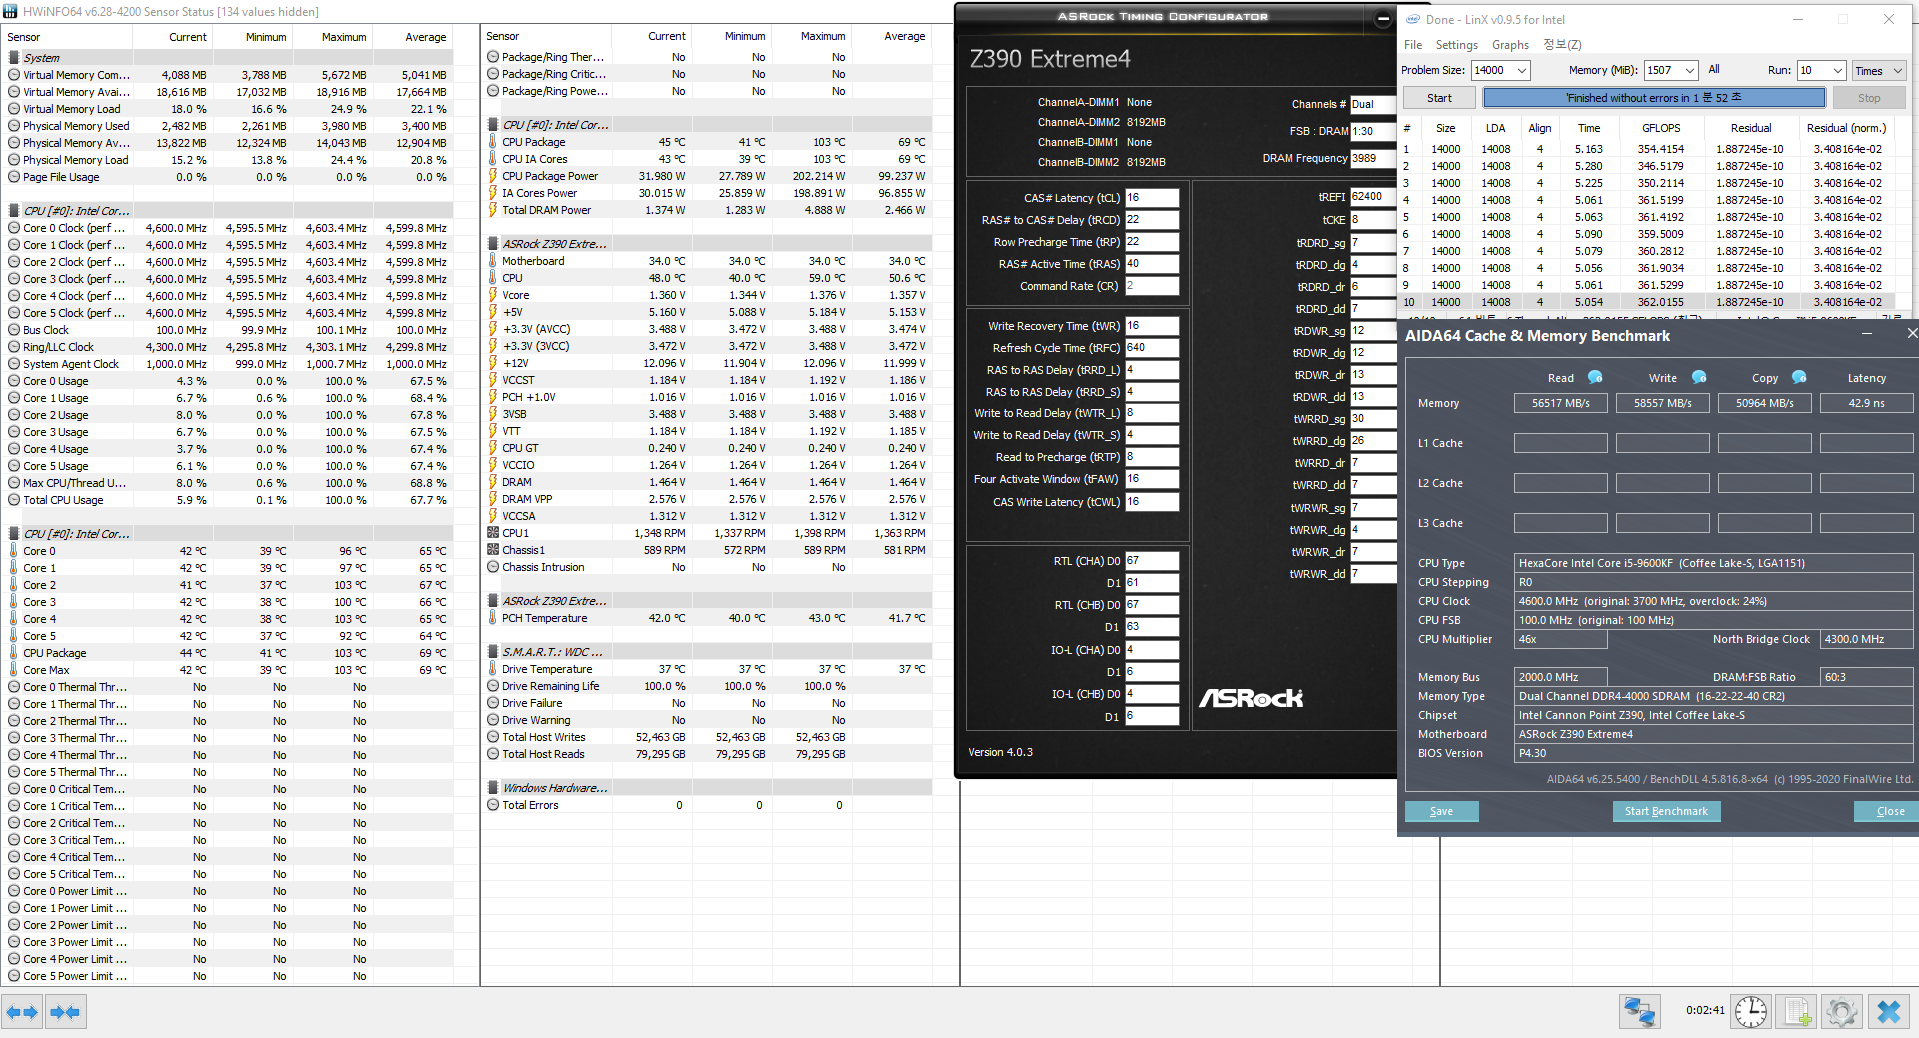Viewport: 1919px width, 1038px height.
Task: Click the Total Errors sensor icon
Action: pyautogui.click(x=493, y=805)
